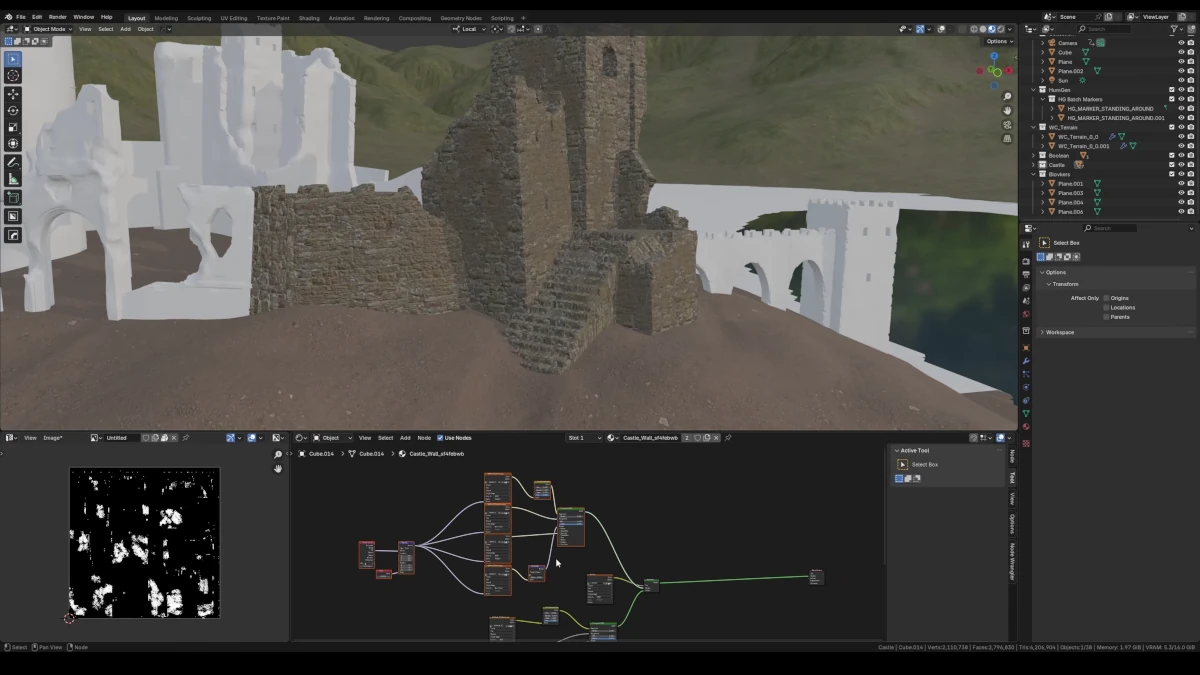Toggle the Use Nodes checkbox
Viewport: 1200px width, 675px height.
(x=440, y=438)
